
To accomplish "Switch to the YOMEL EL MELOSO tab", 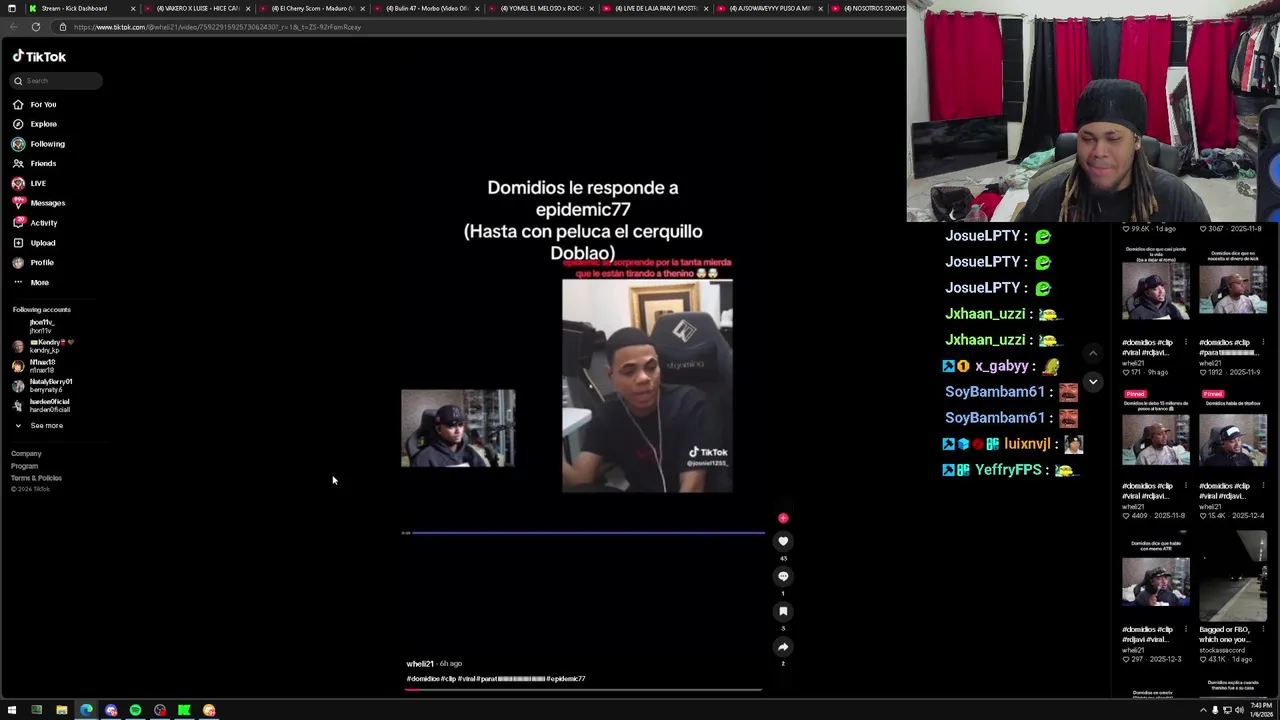I will coord(542,8).
